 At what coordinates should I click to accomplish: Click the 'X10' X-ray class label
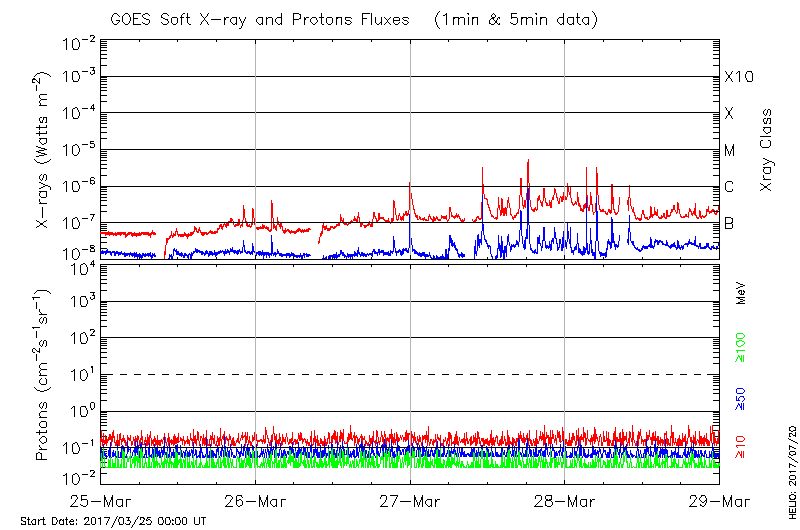click(x=738, y=77)
